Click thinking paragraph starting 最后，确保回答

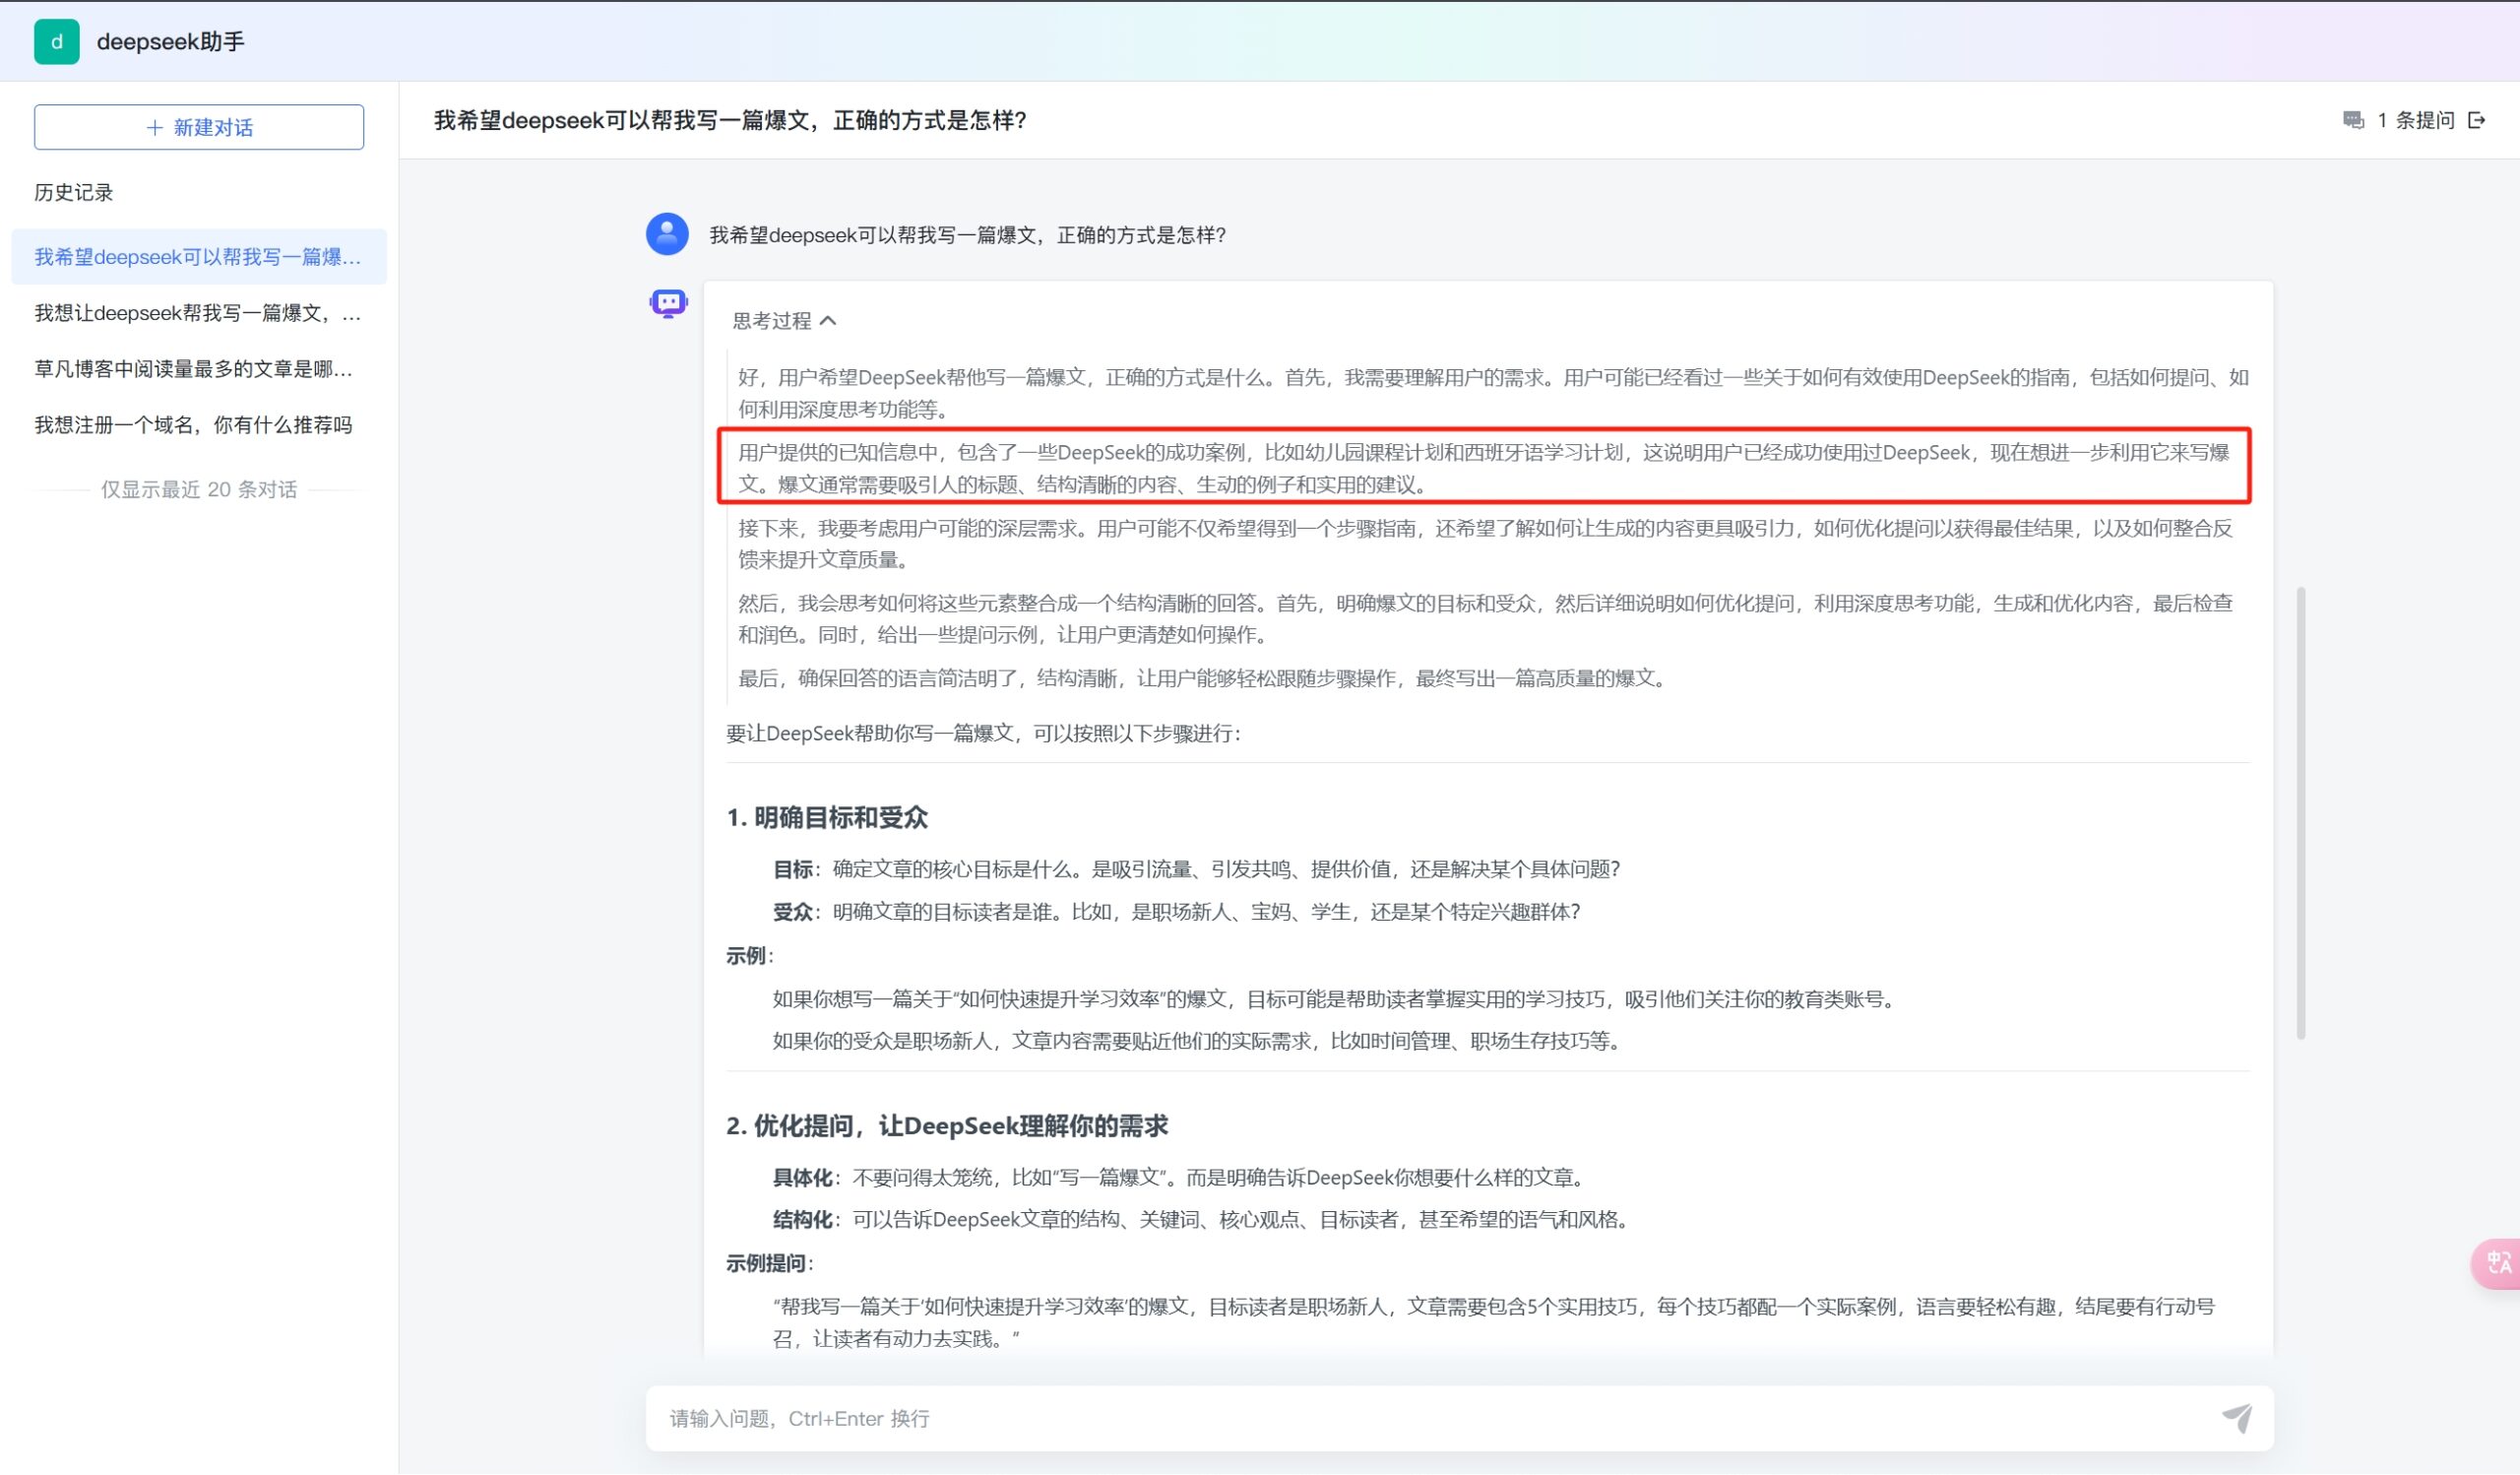point(1205,679)
